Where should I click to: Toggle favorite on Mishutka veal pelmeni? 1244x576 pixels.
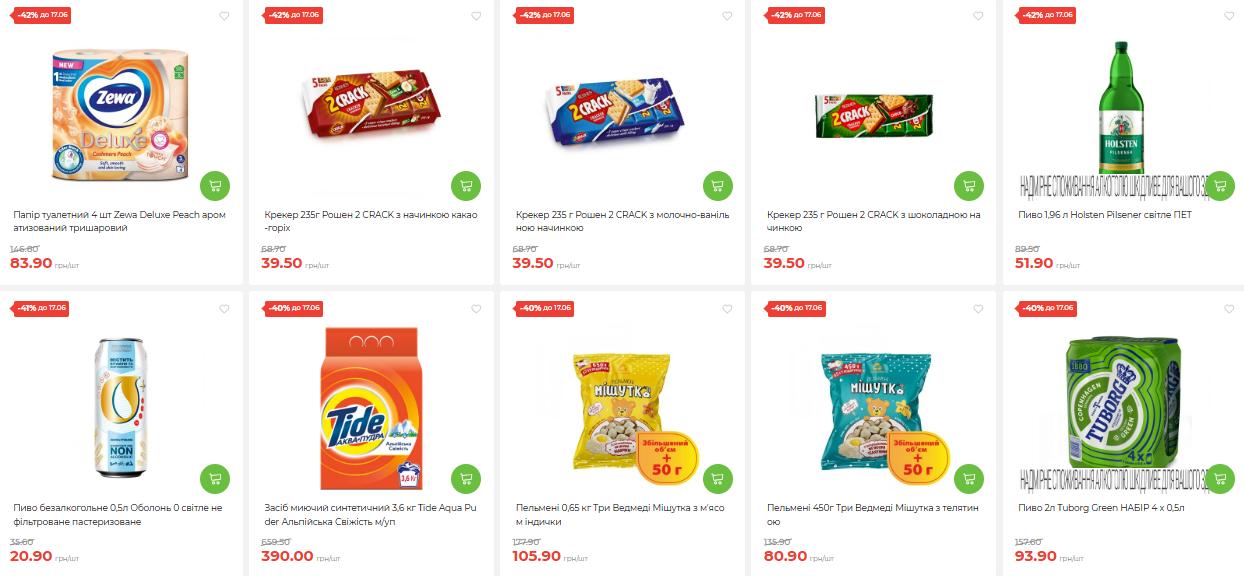[x=977, y=309]
